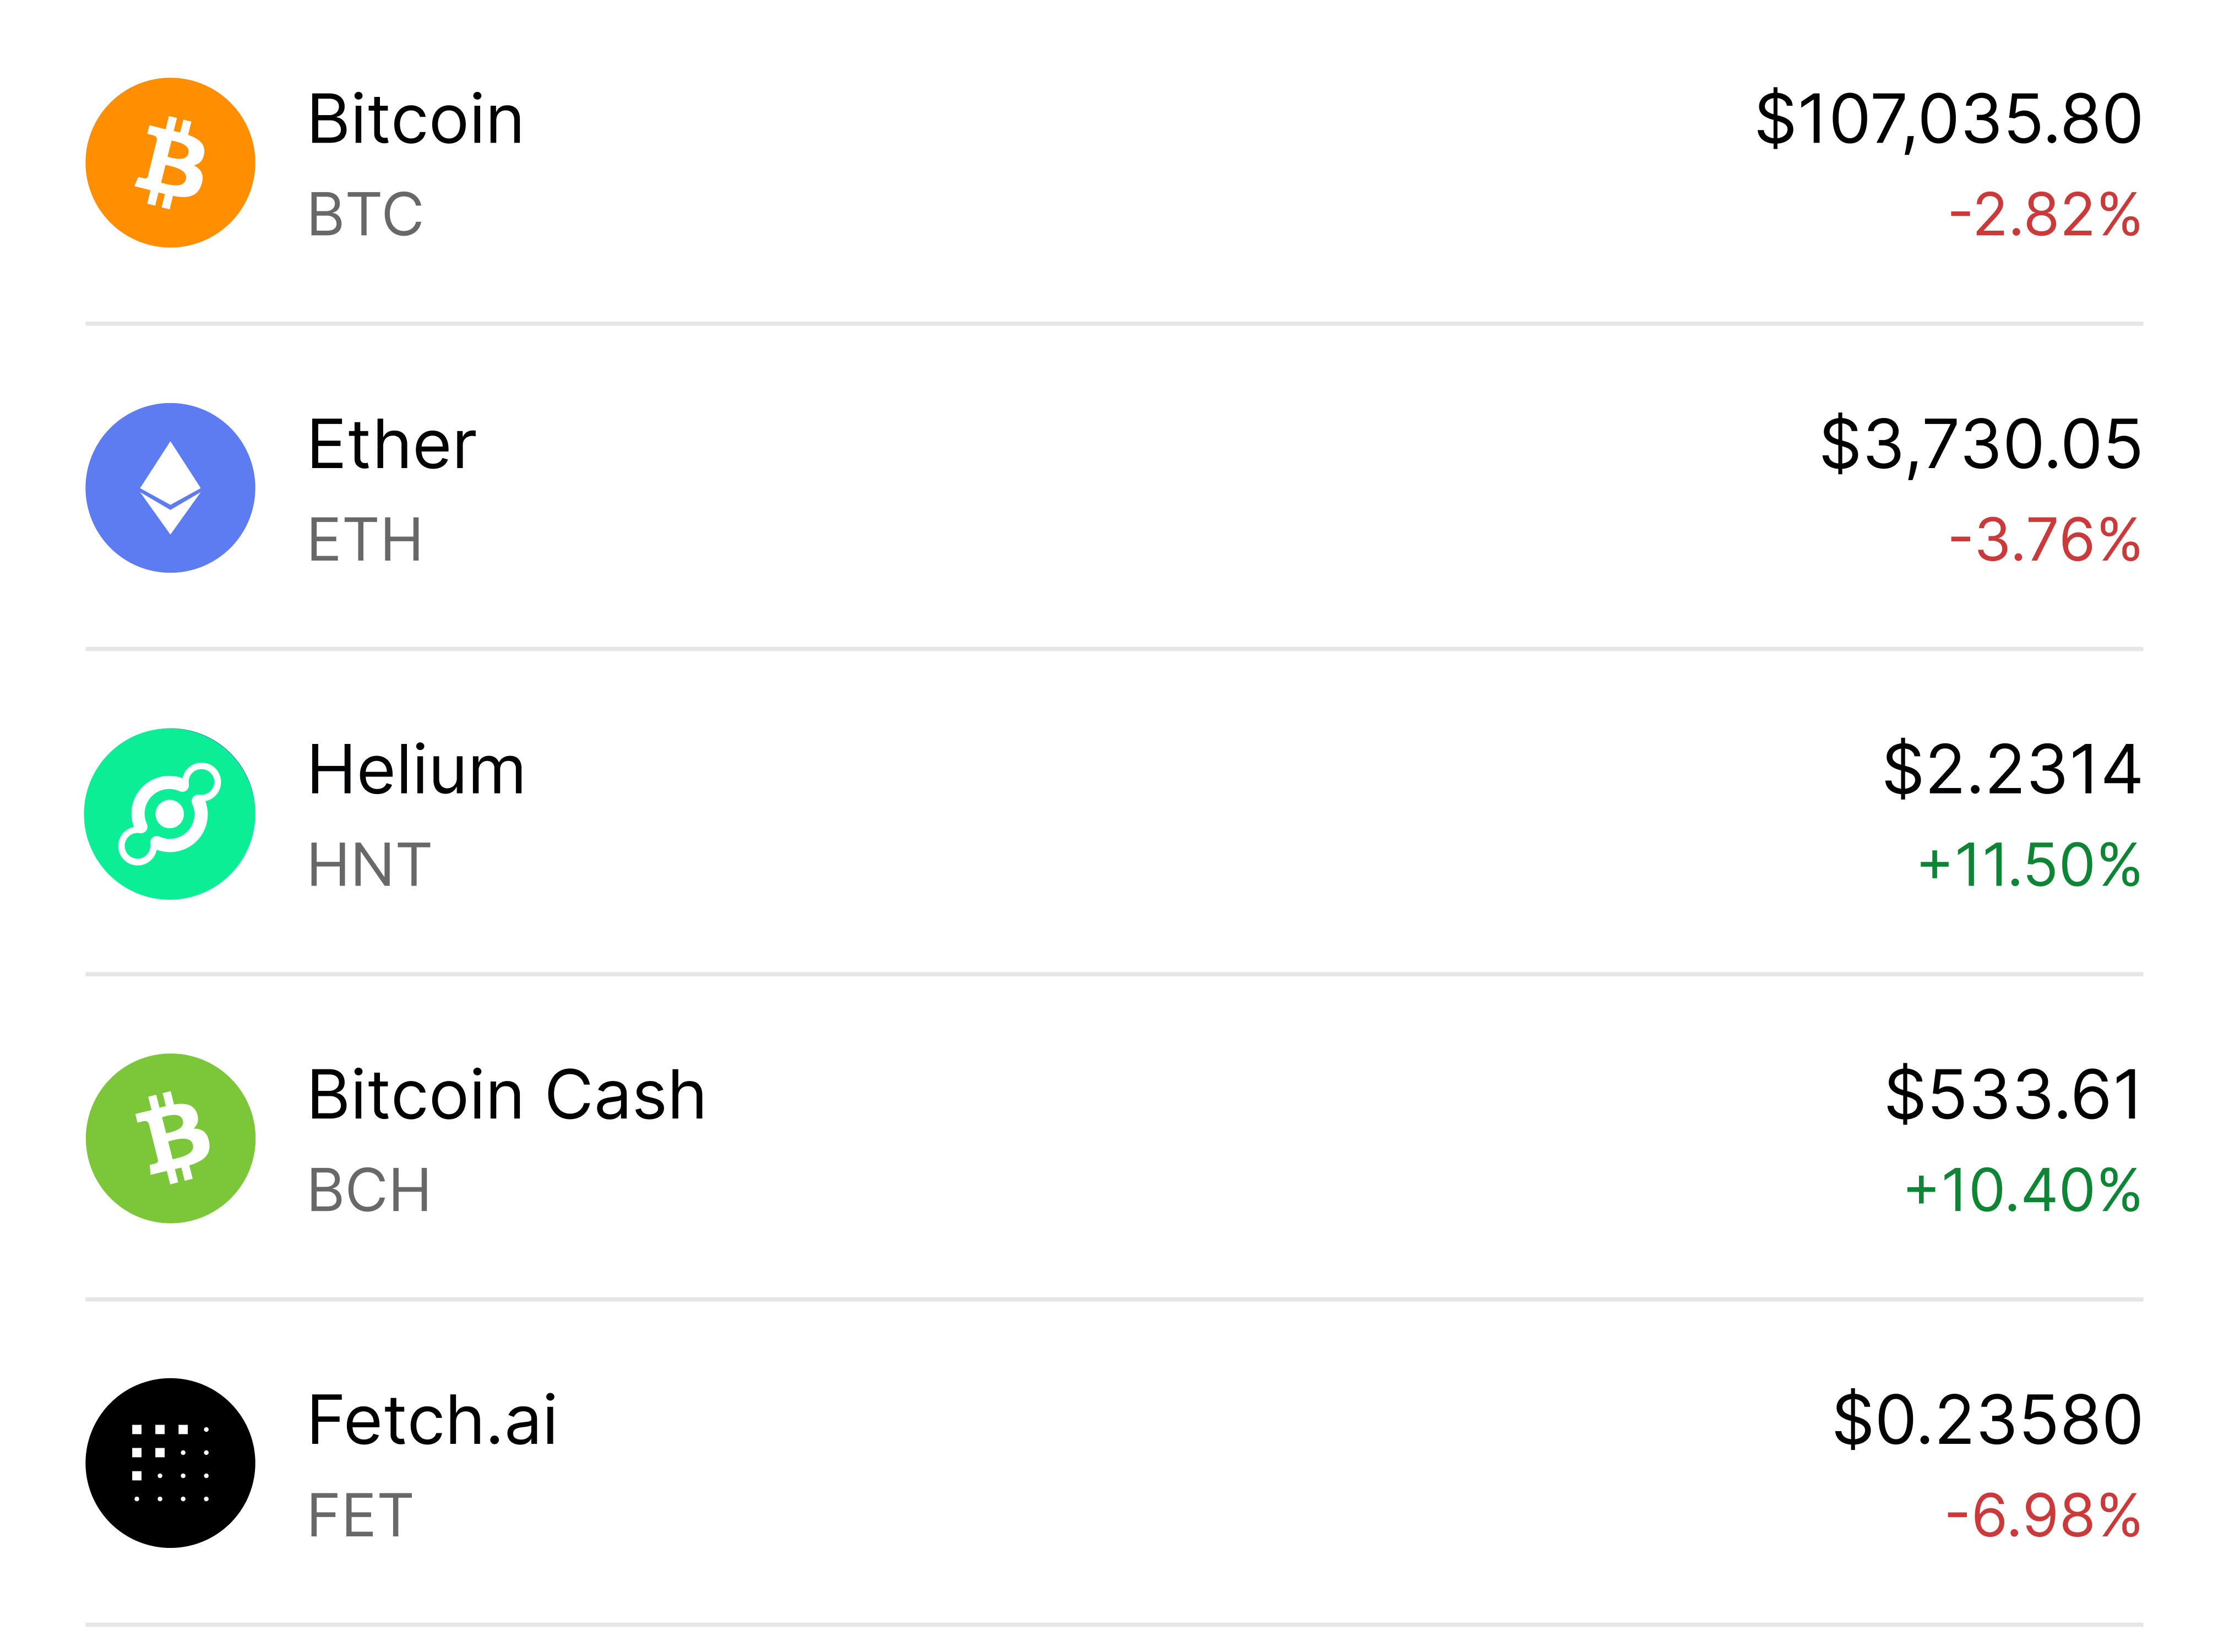The image size is (2229, 1652).
Task: Click the HNT ticker symbol
Action: (369, 865)
